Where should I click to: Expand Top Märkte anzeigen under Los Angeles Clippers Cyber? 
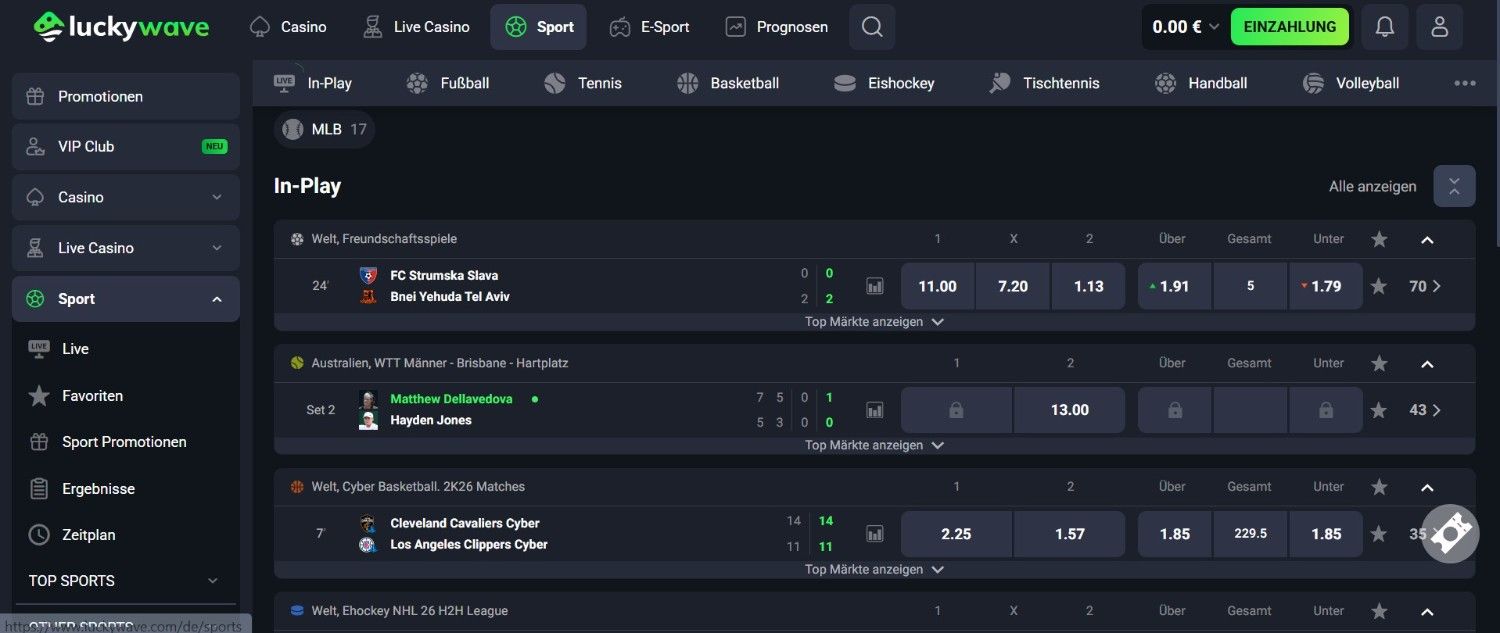pyautogui.click(x=874, y=569)
